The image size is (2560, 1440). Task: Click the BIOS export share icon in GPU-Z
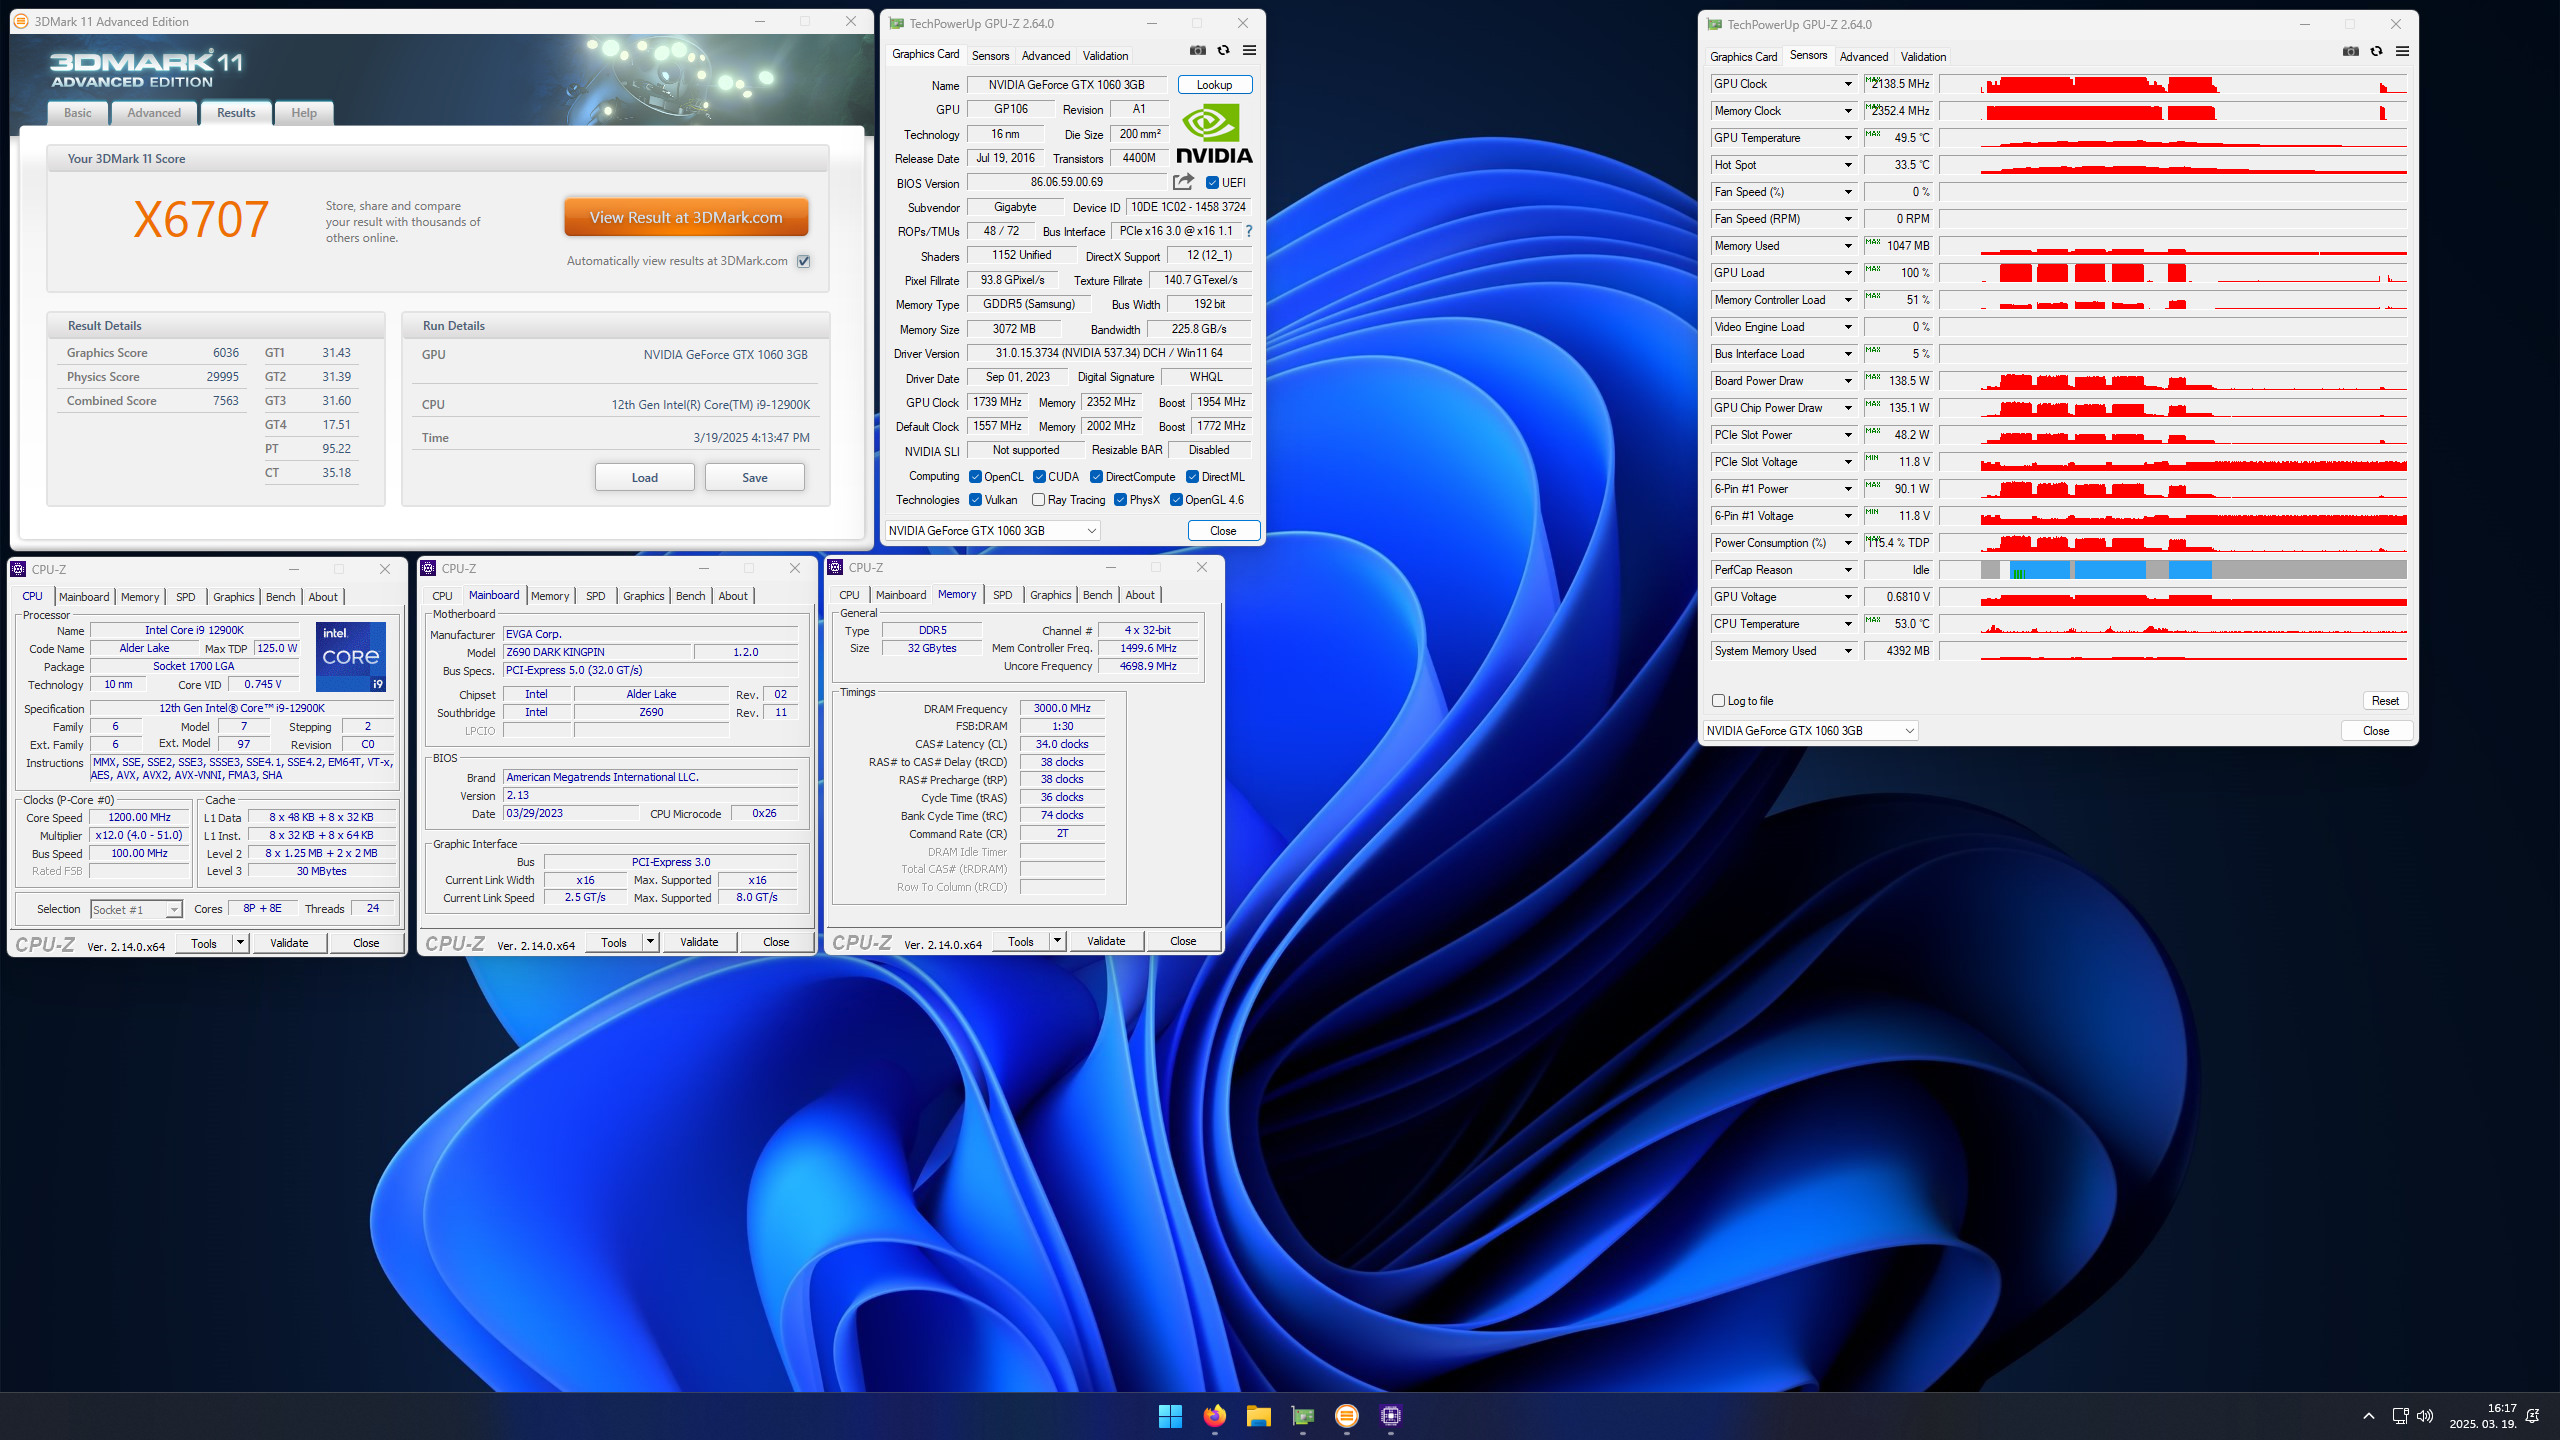(x=1183, y=182)
